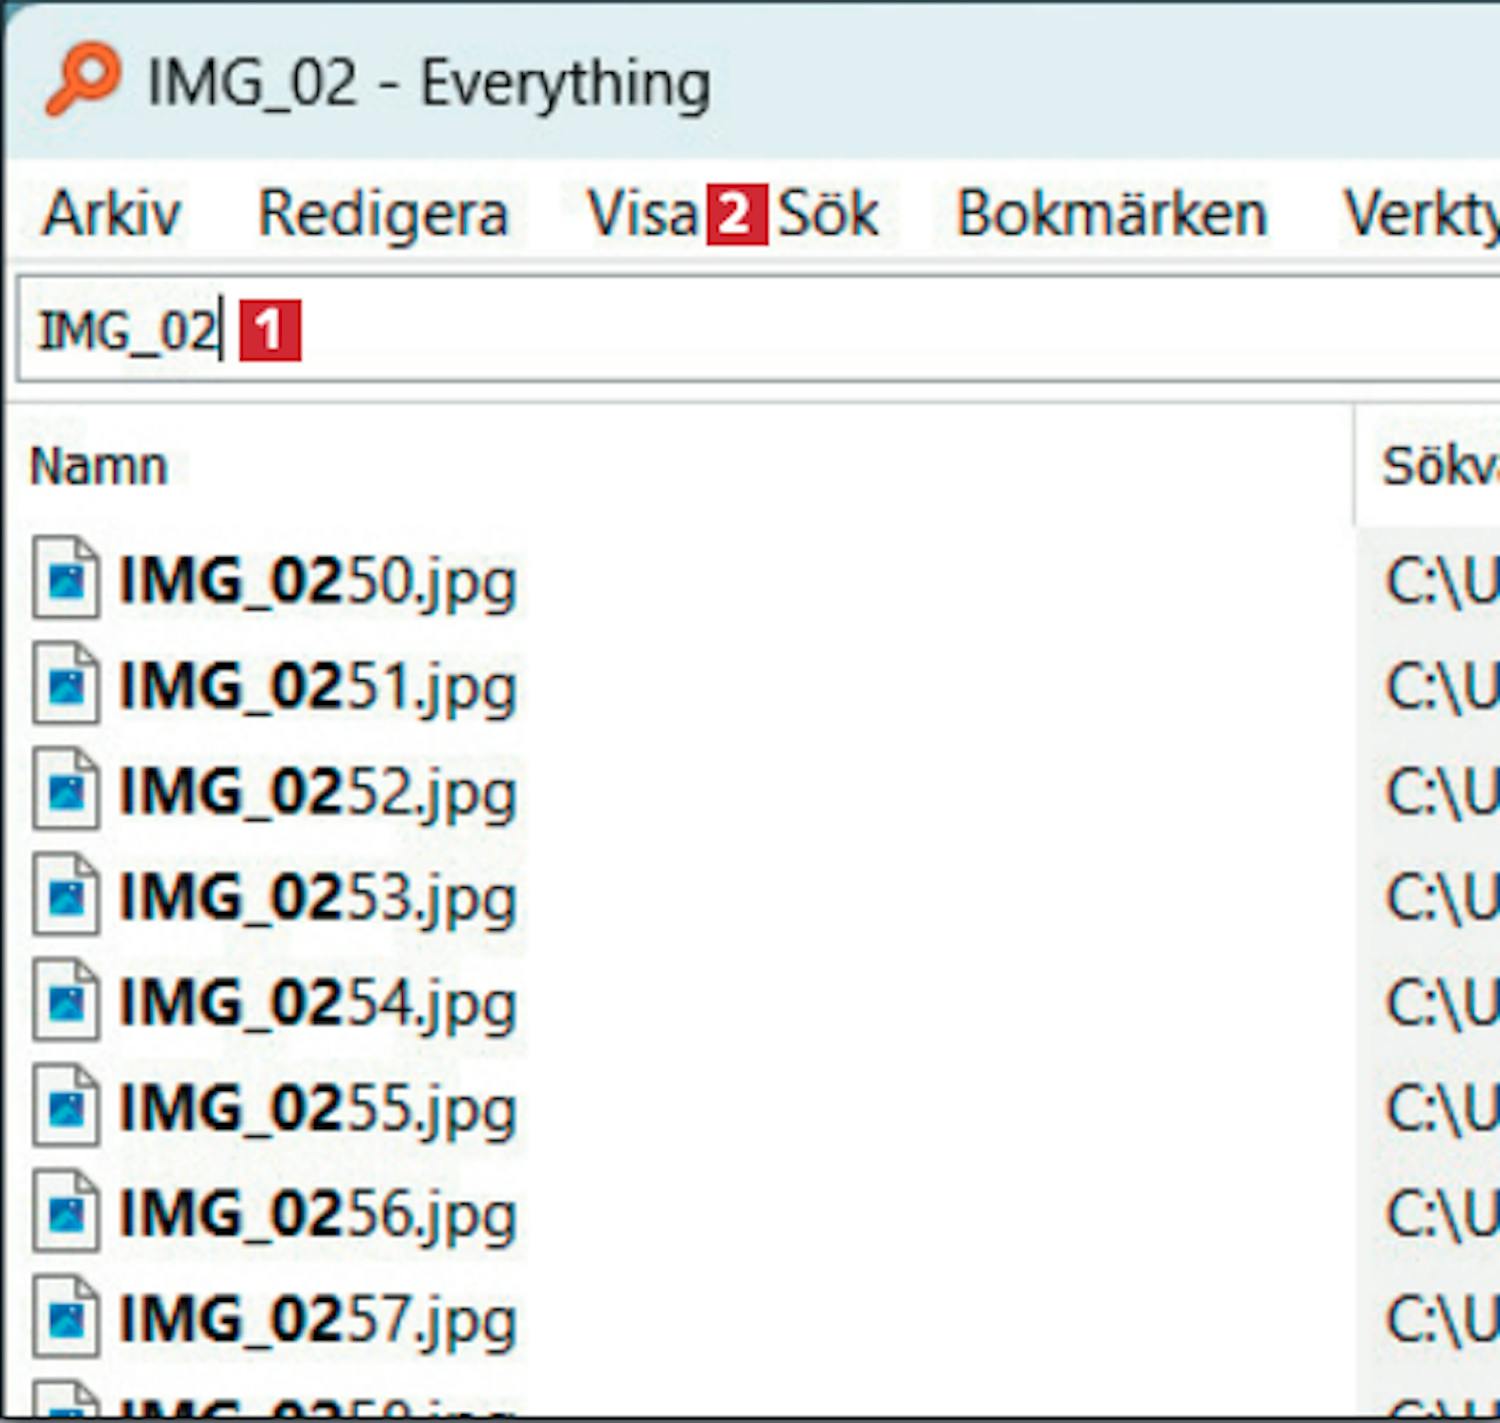This screenshot has height=1423, width=1500.
Task: Click the path cell for IMG_0255.jpg
Action: pyautogui.click(x=1429, y=1108)
